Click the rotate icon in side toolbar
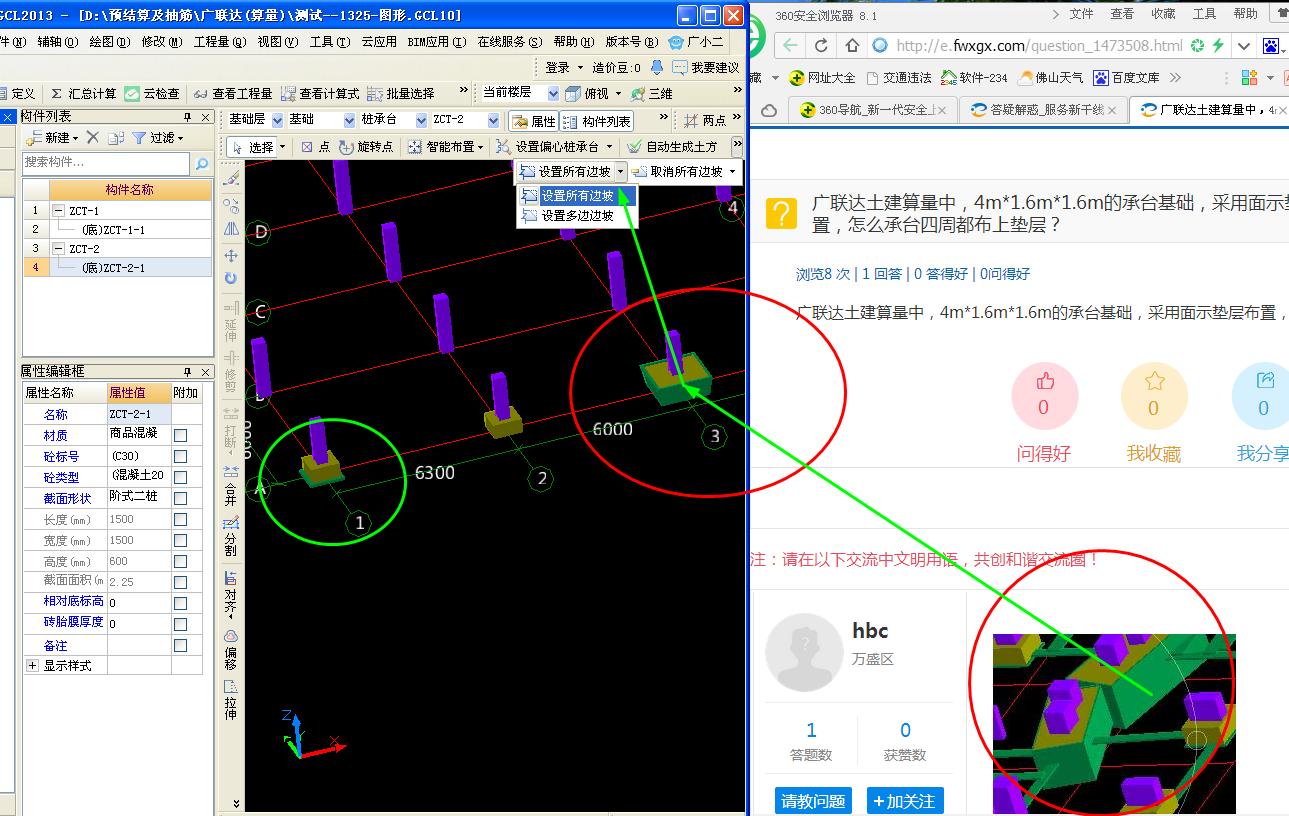Viewport: 1289px width, 816px height. tap(231, 279)
